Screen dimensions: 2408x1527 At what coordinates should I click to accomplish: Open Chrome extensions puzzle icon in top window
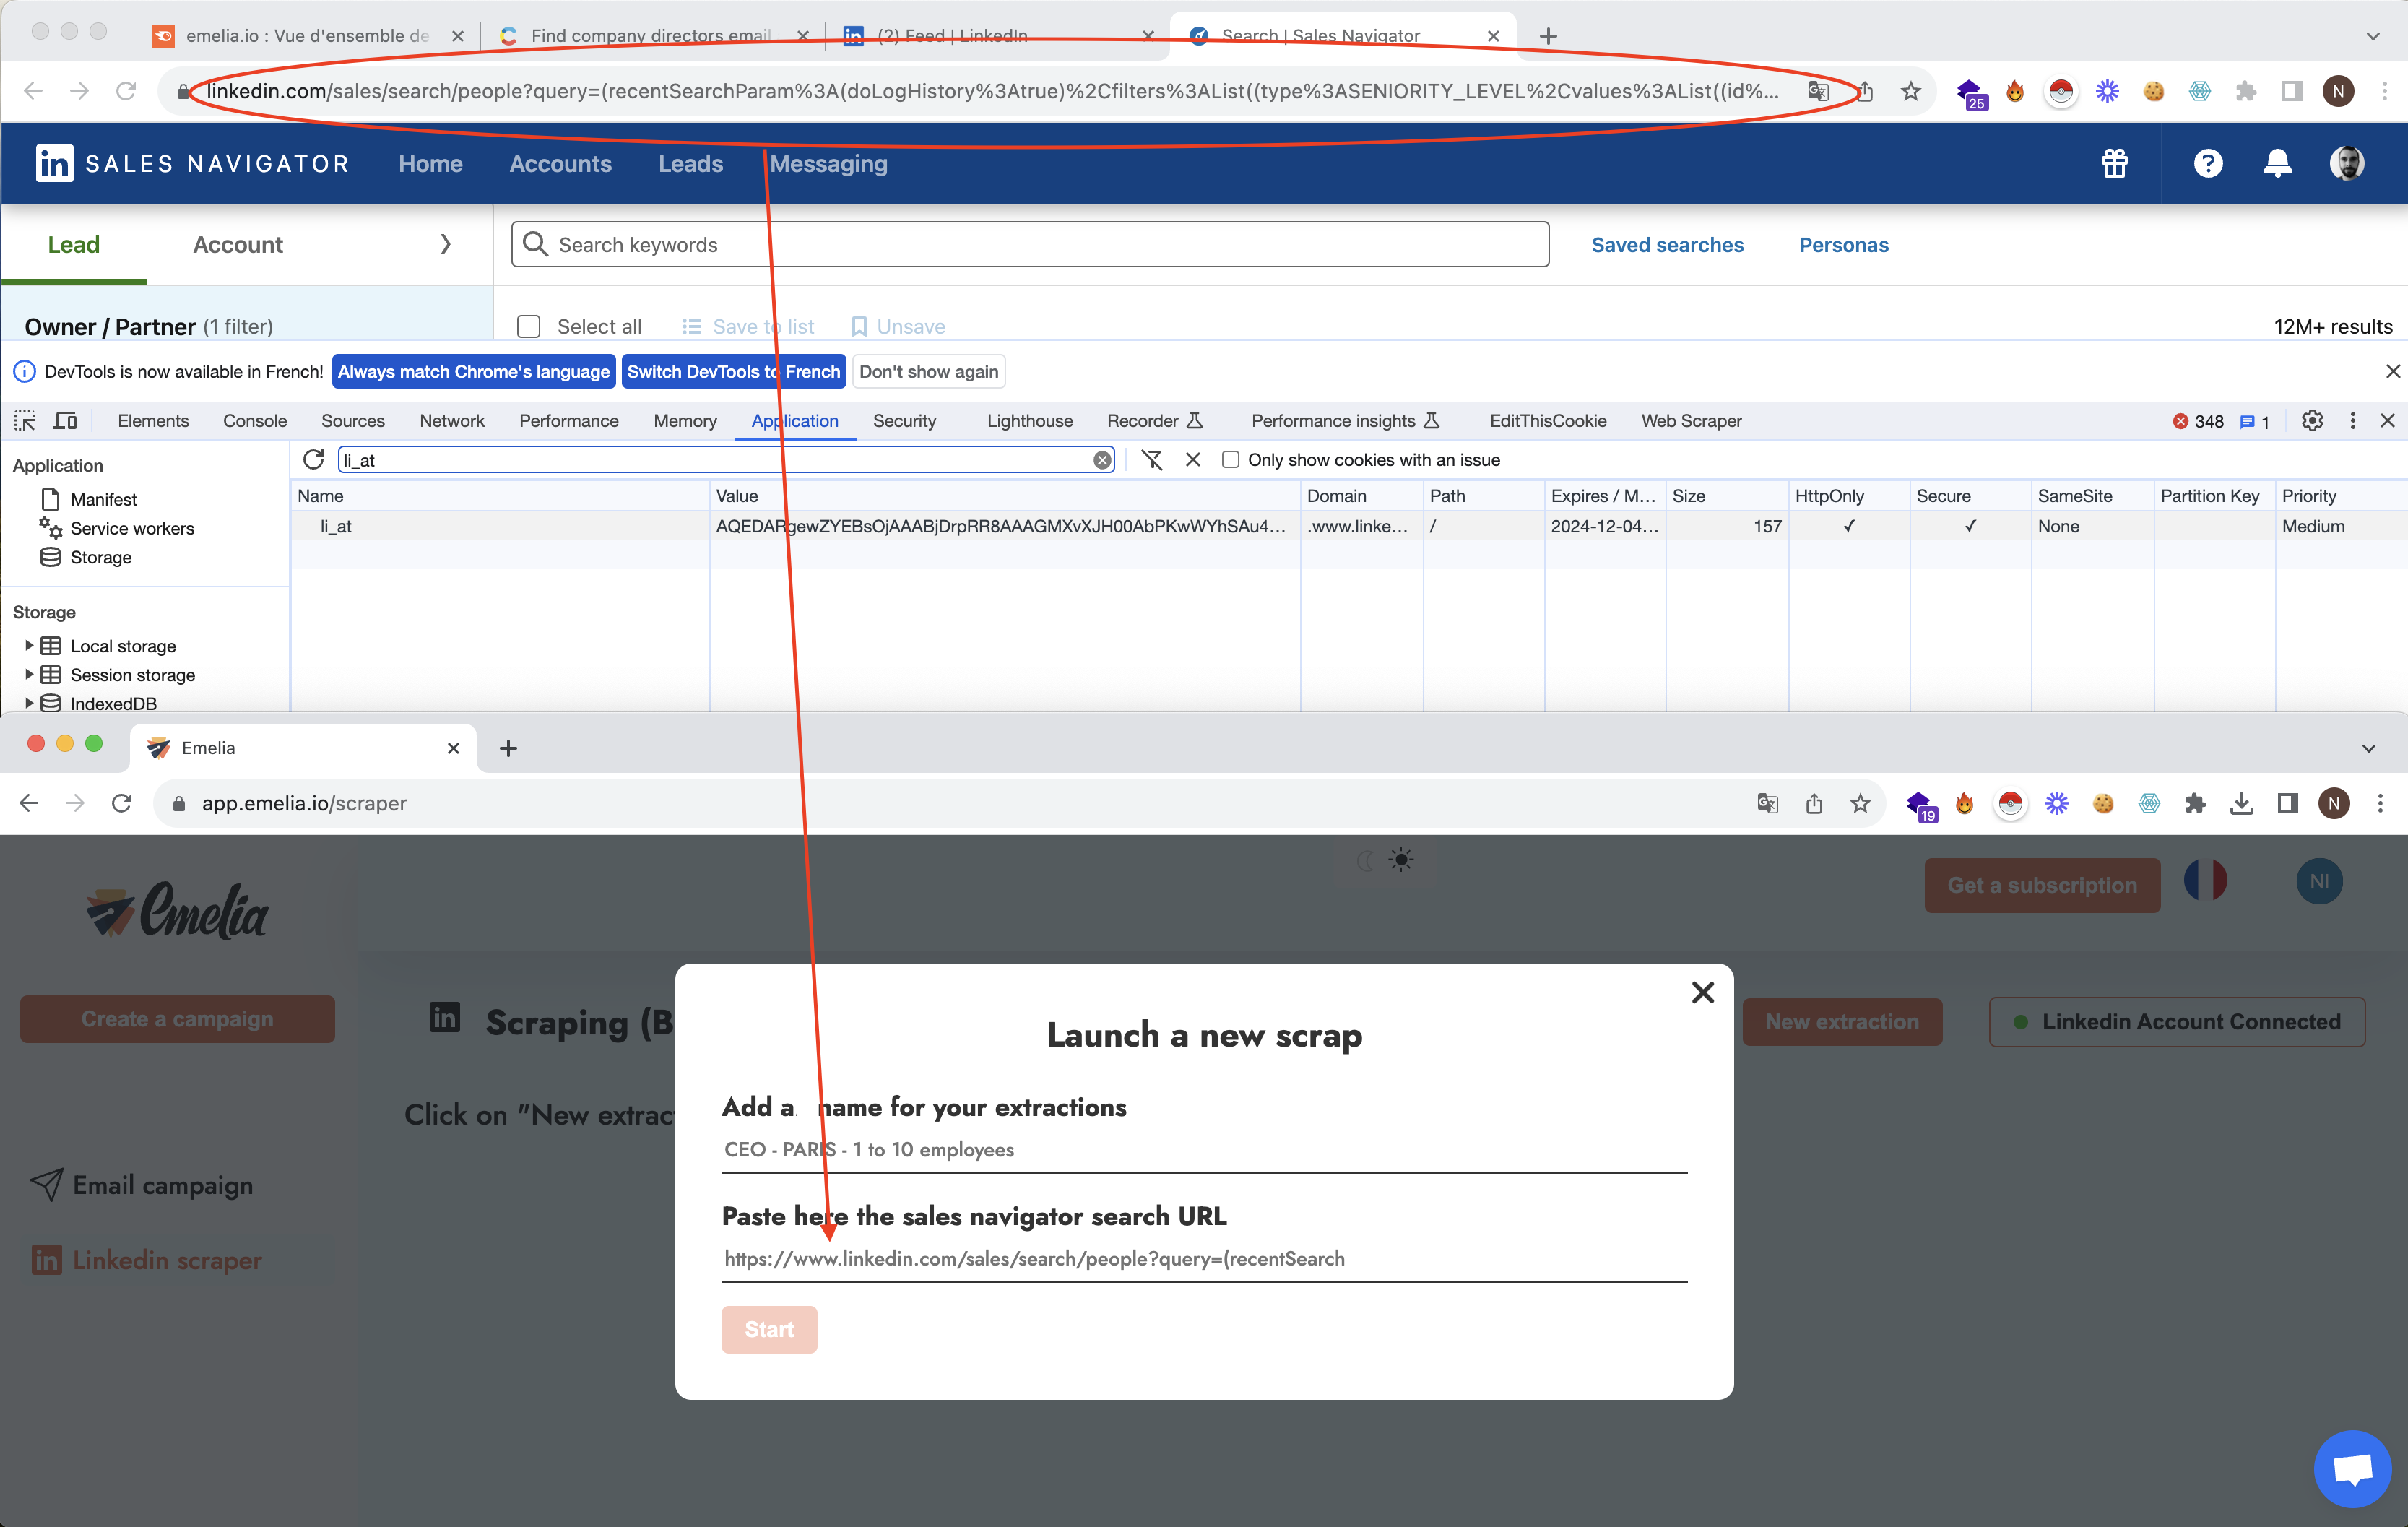point(2246,91)
